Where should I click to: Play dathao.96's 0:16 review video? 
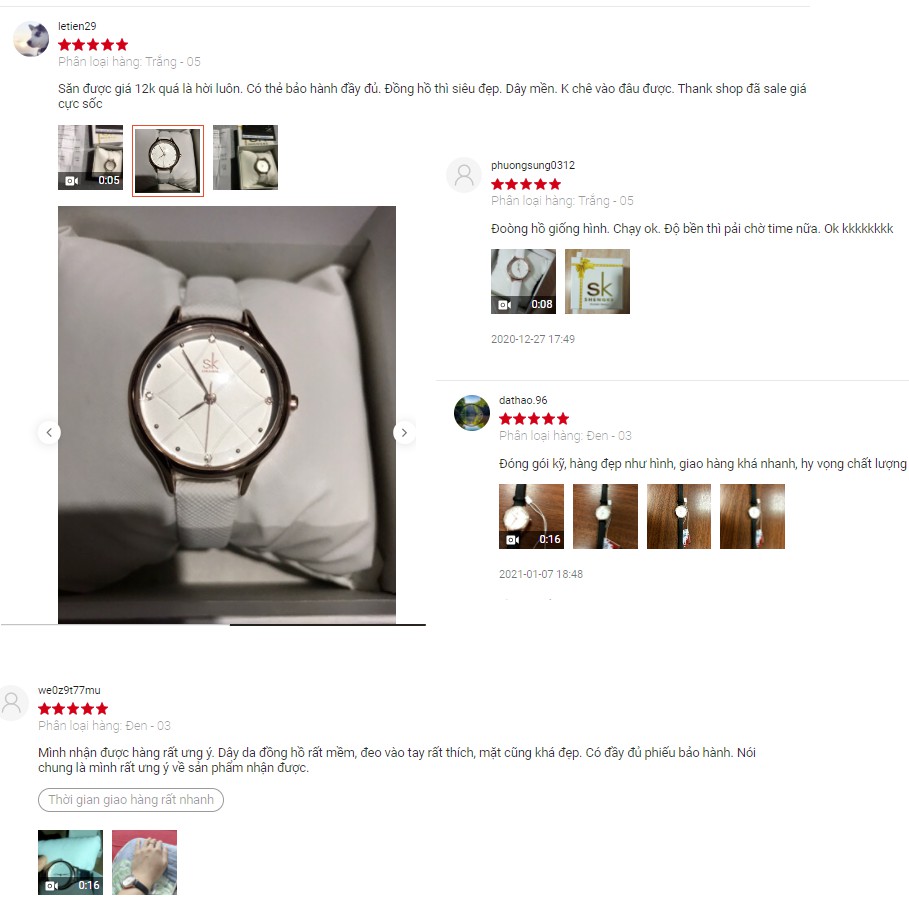[x=531, y=517]
